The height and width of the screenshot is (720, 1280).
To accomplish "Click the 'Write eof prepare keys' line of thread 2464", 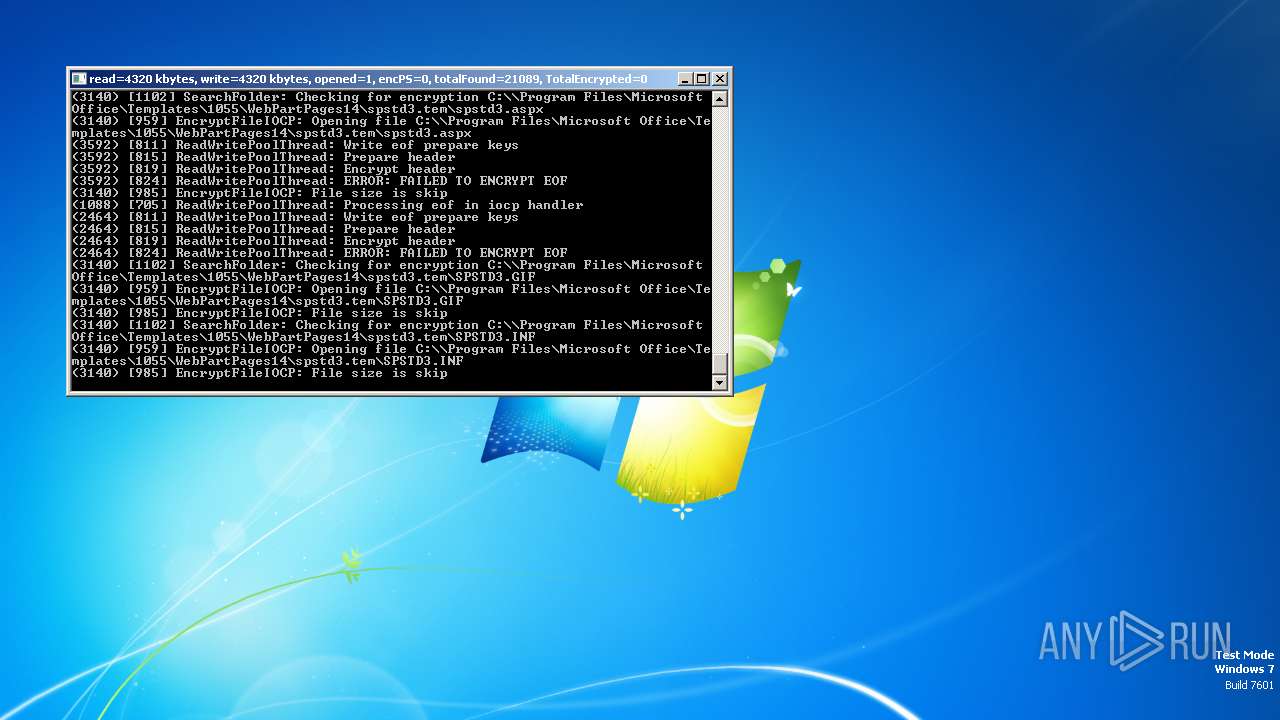I will [295, 217].
